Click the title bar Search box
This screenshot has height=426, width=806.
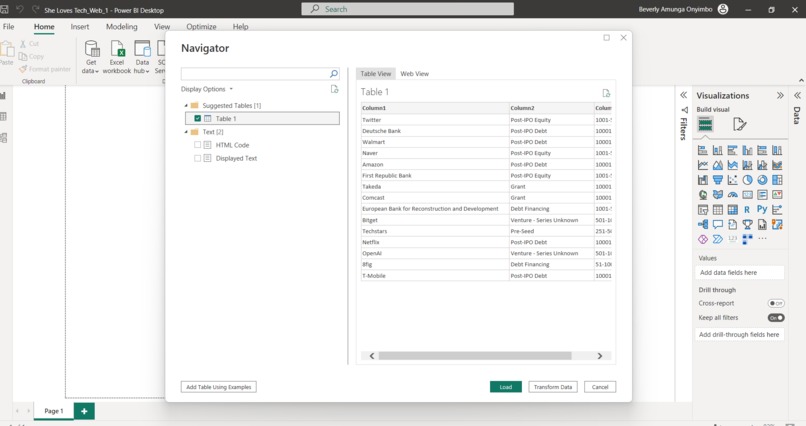[x=408, y=9]
